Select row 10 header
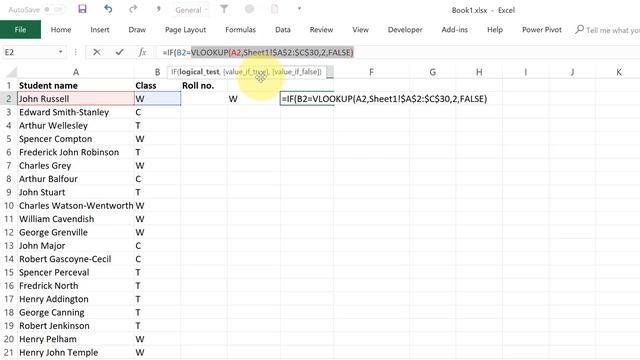 point(9,205)
